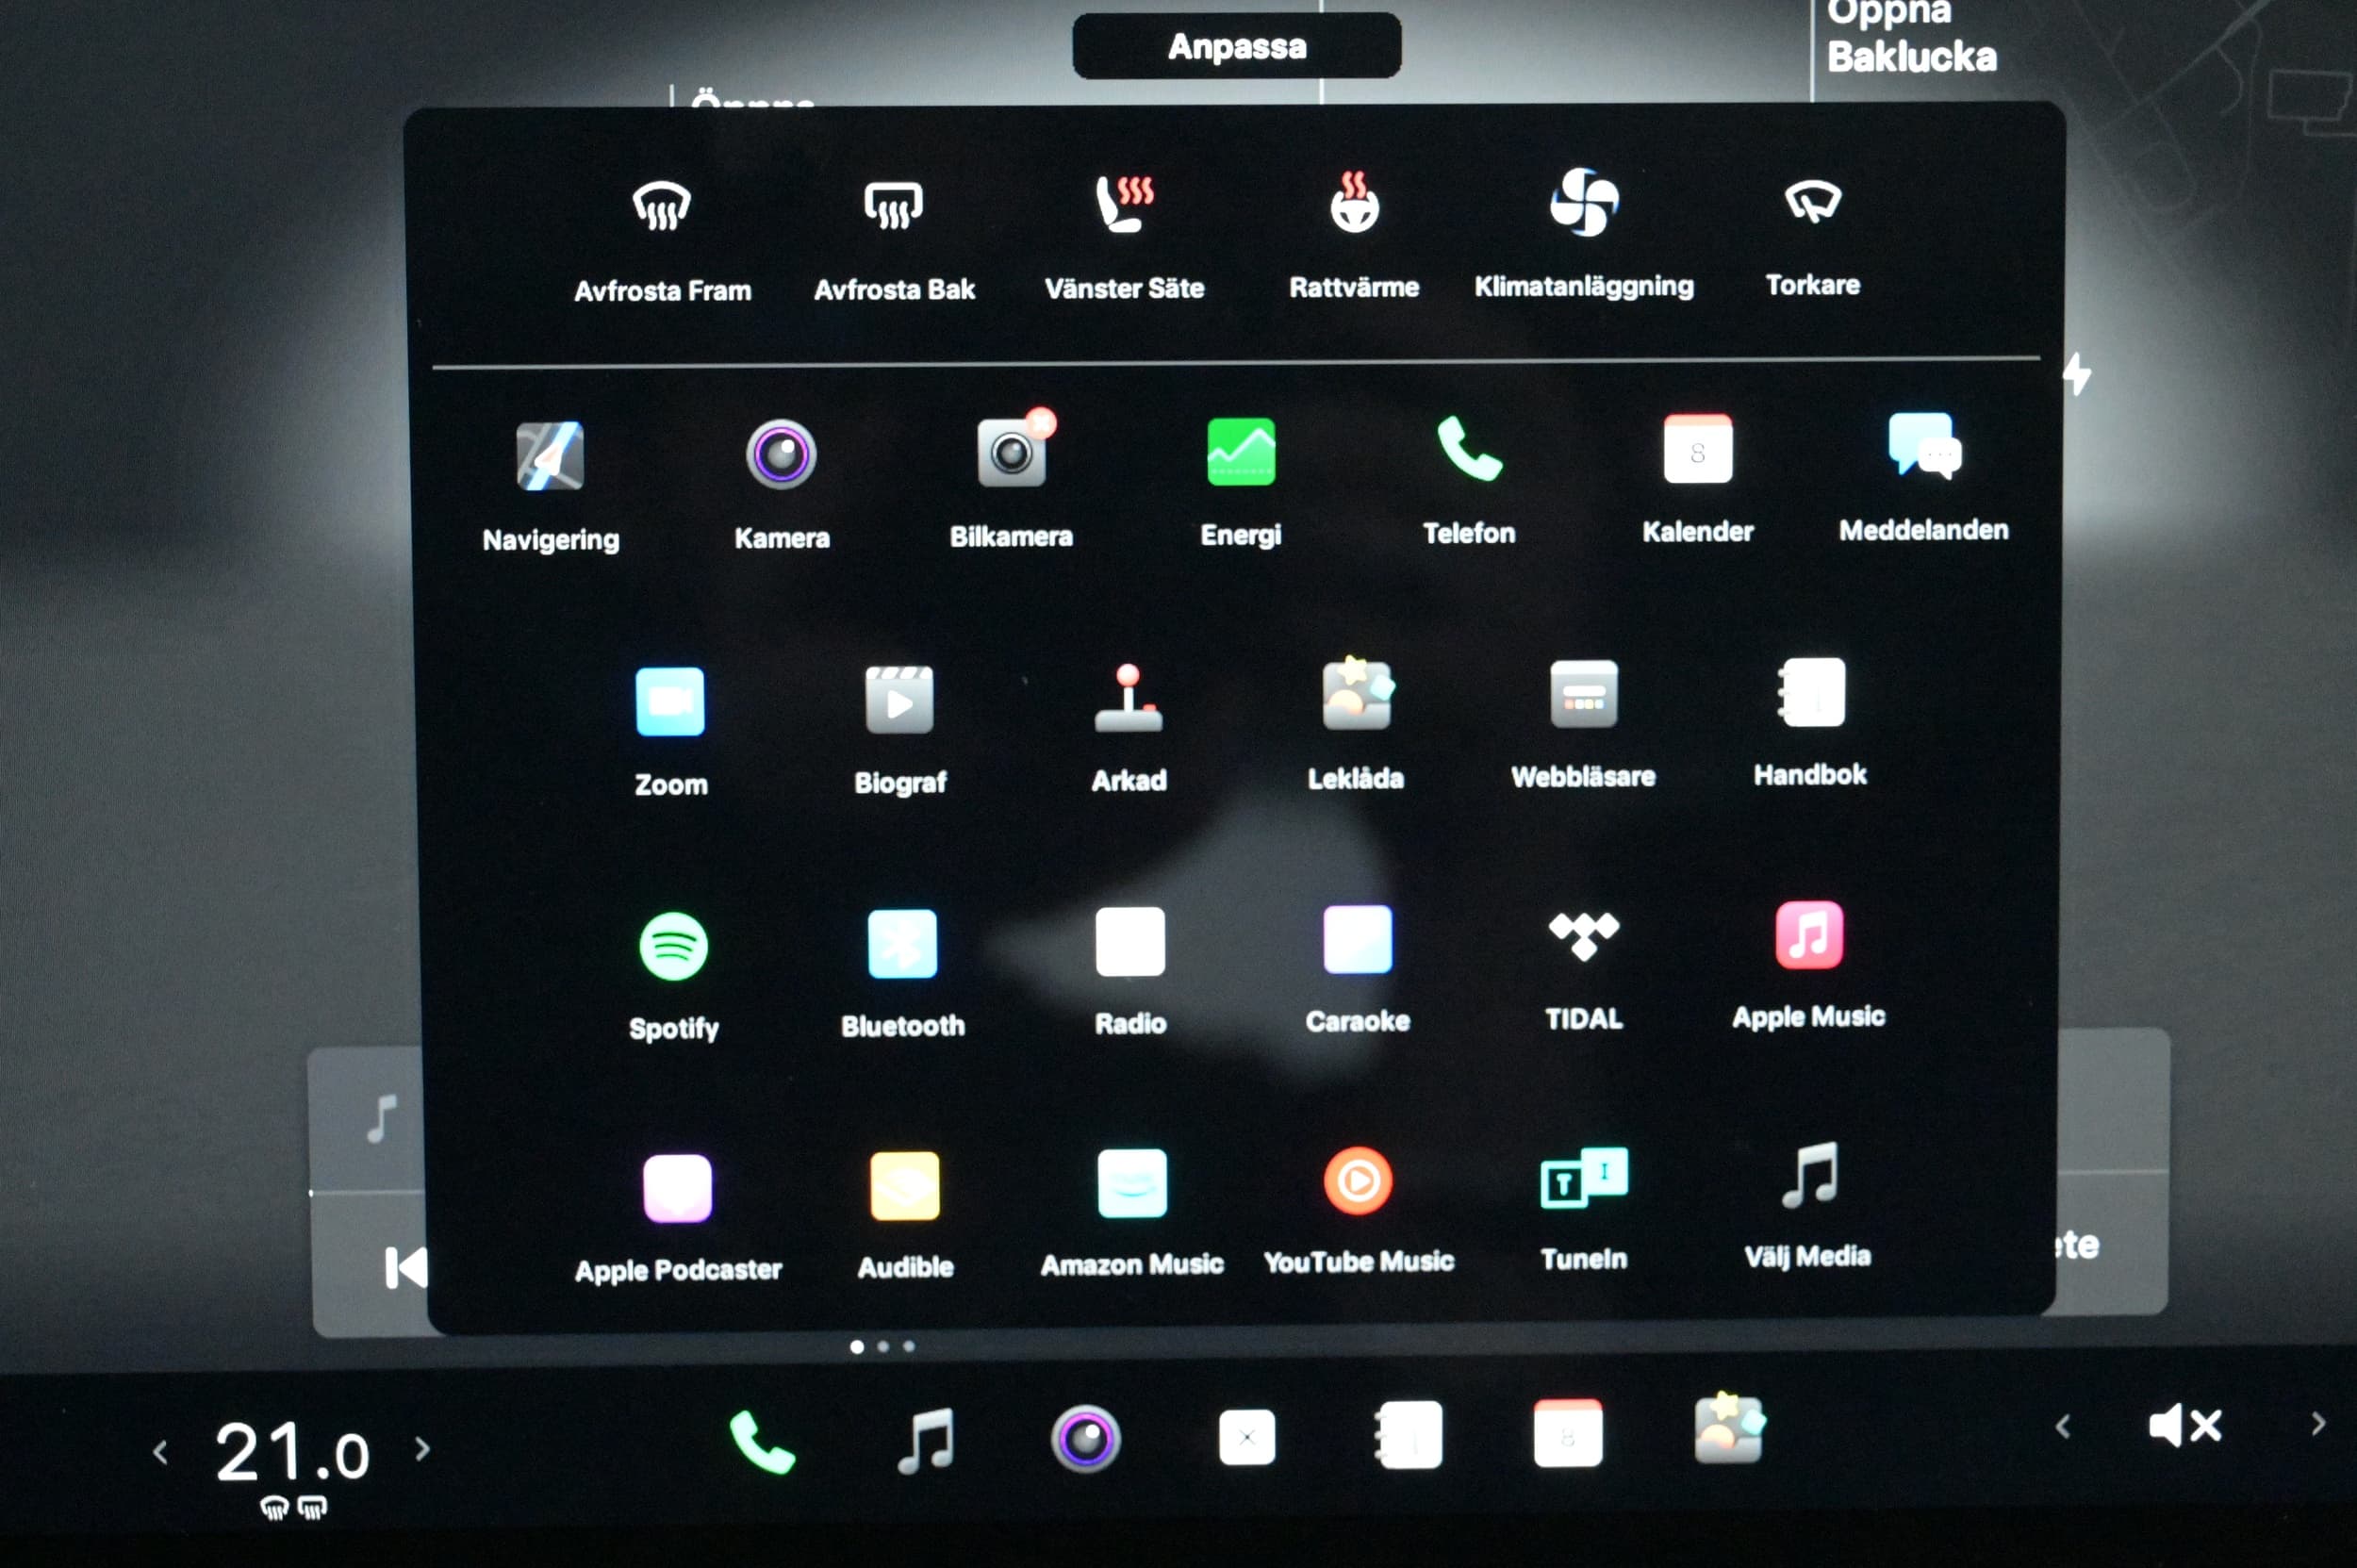Open the Radio app
Screen dimensions: 2357x1568
pyautogui.click(x=1130, y=942)
